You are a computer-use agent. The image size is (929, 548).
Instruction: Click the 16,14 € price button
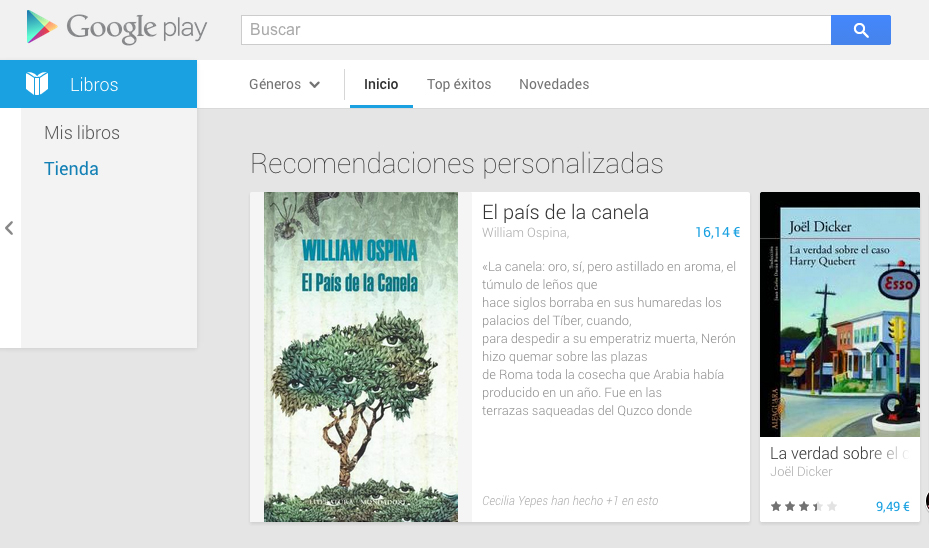coord(717,232)
